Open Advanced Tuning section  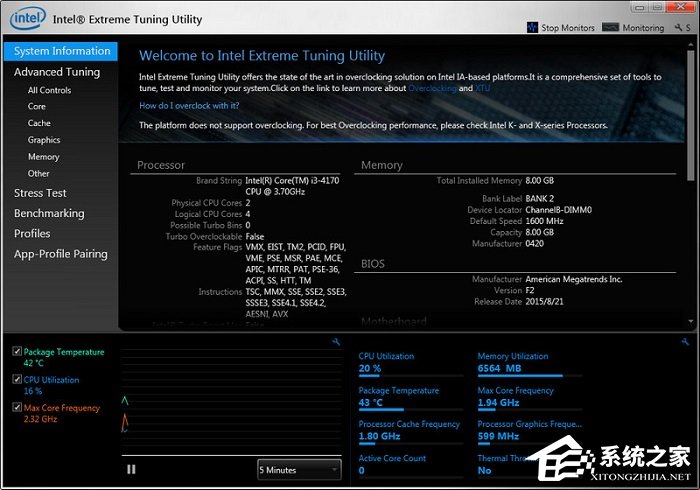57,72
